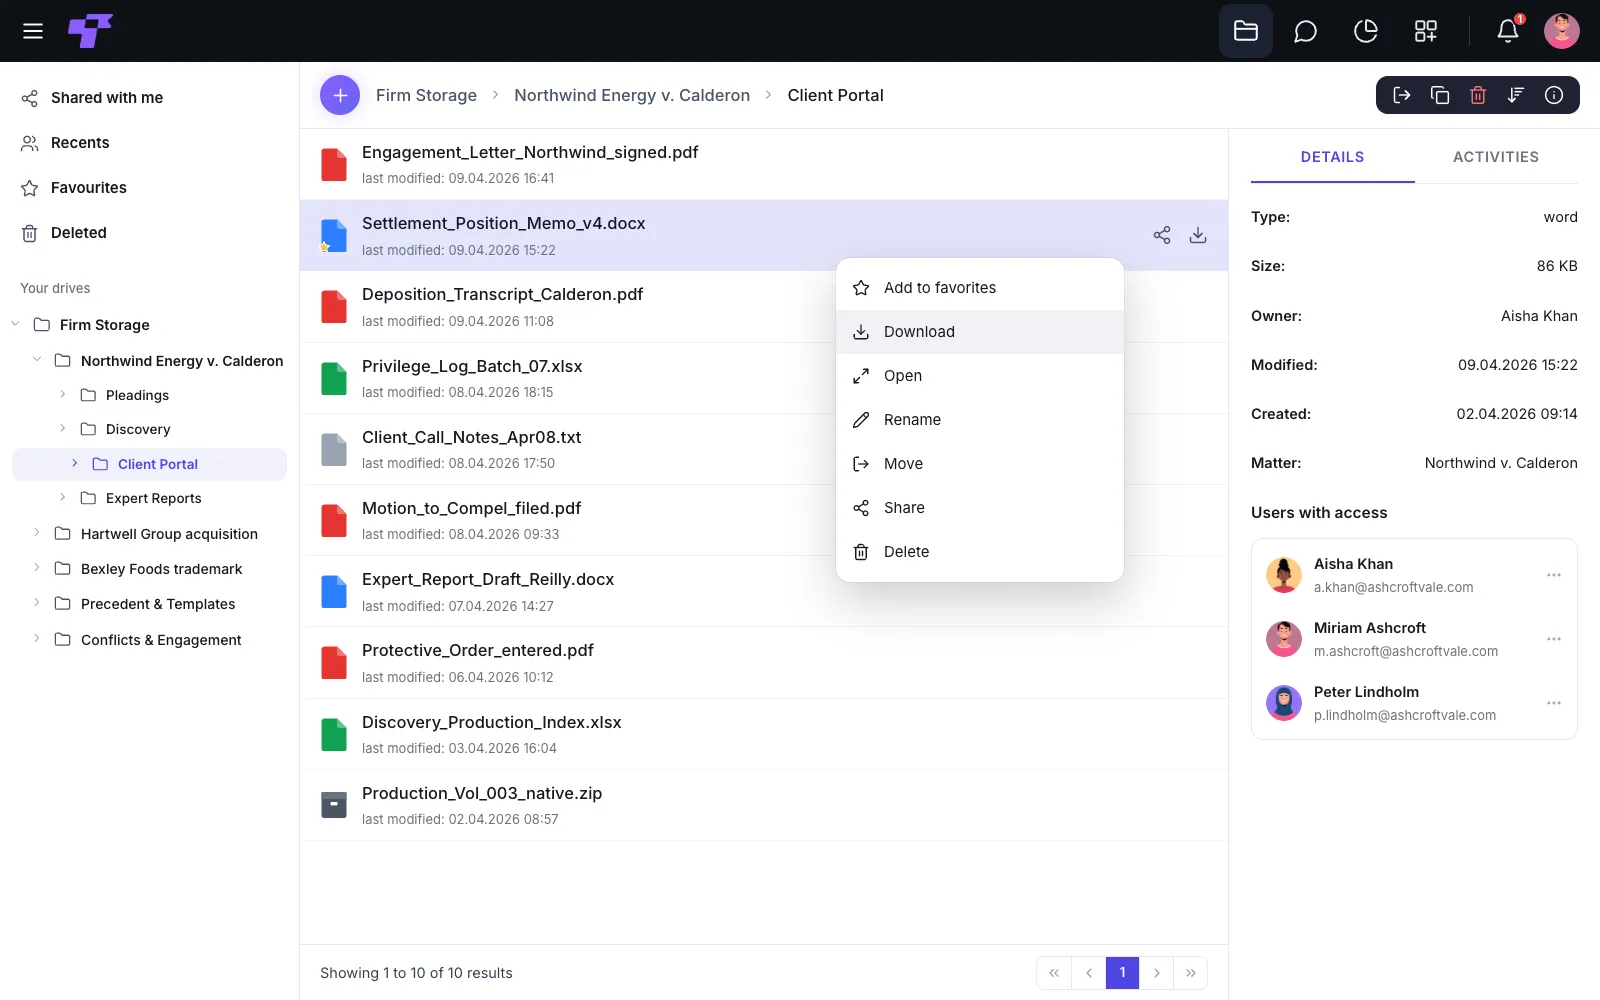Expand the Client Portal folder chevron
Image resolution: width=1600 pixels, height=1000 pixels.
(x=75, y=464)
